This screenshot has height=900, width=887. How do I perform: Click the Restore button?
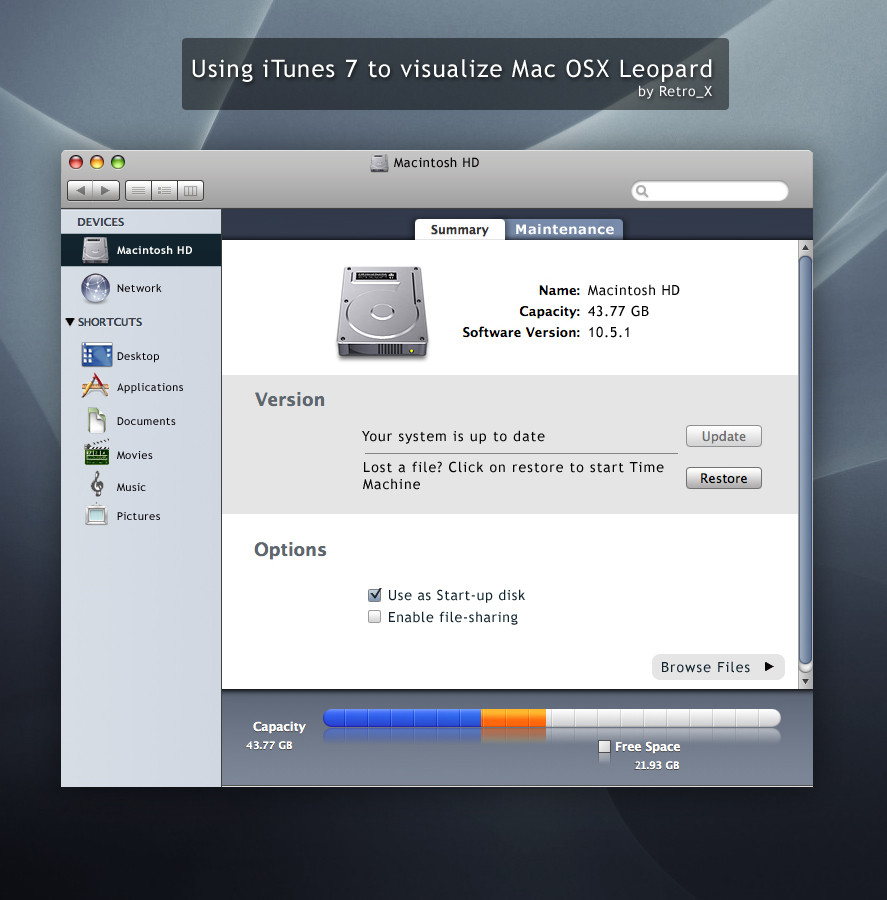coord(724,478)
